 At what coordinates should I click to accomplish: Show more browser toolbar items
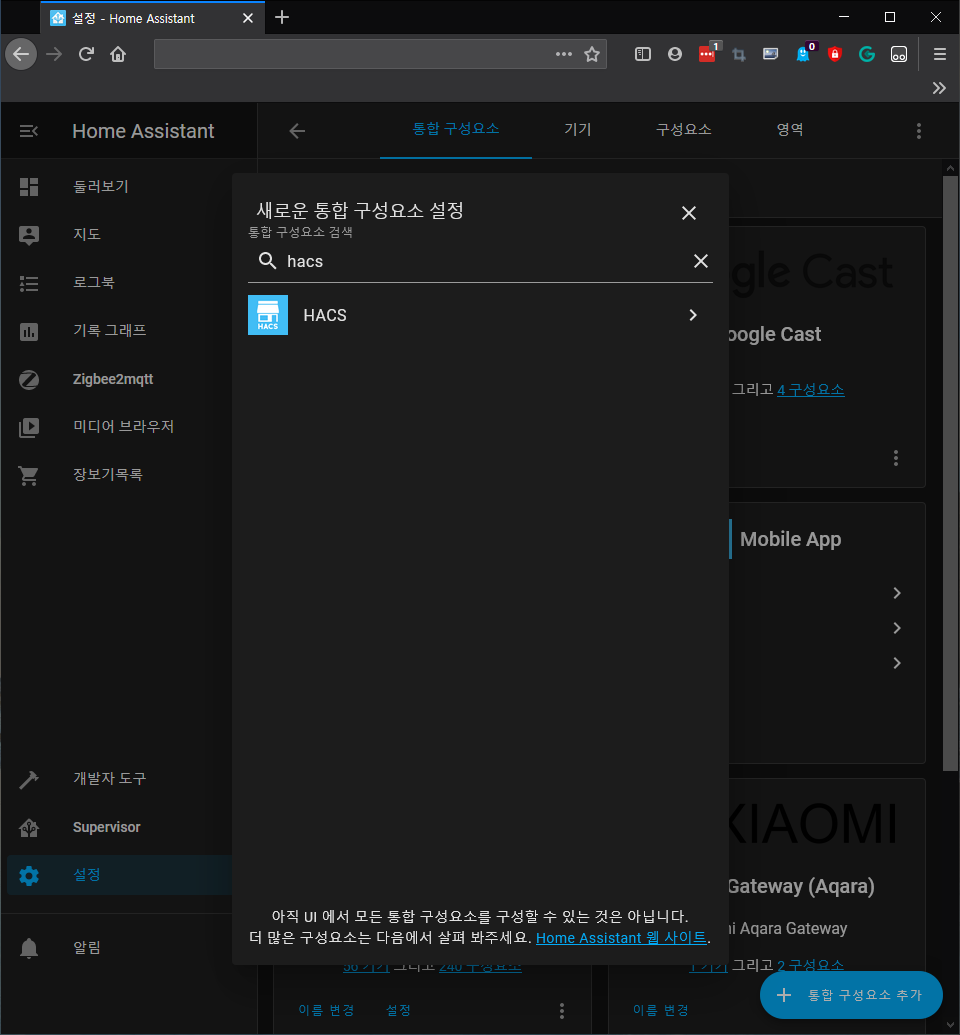[x=939, y=88]
